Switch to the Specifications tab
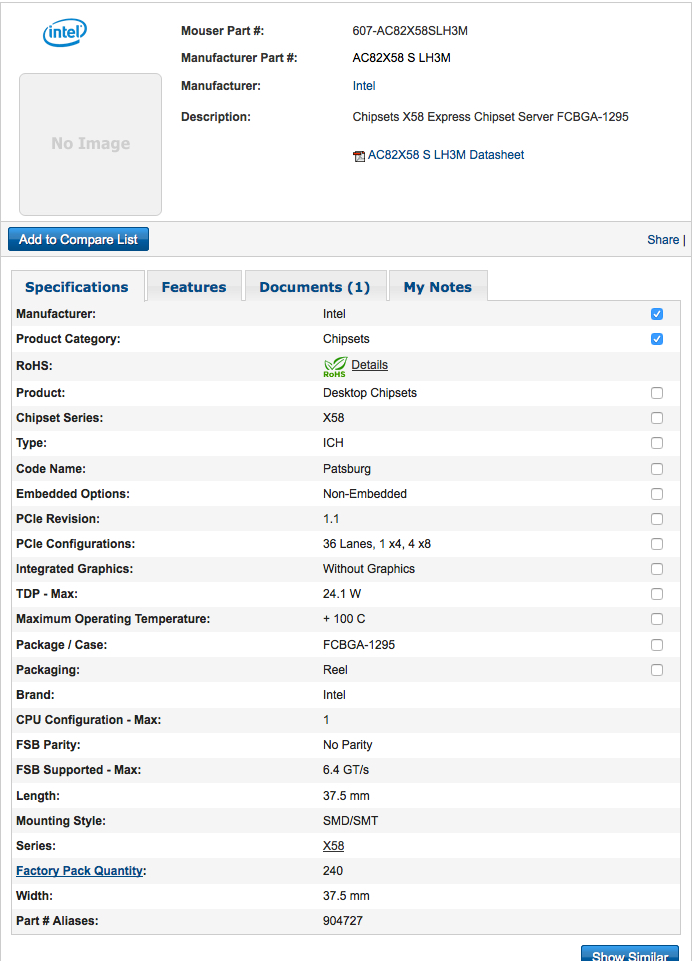Viewport: 694px width, 961px height. click(x=77, y=287)
